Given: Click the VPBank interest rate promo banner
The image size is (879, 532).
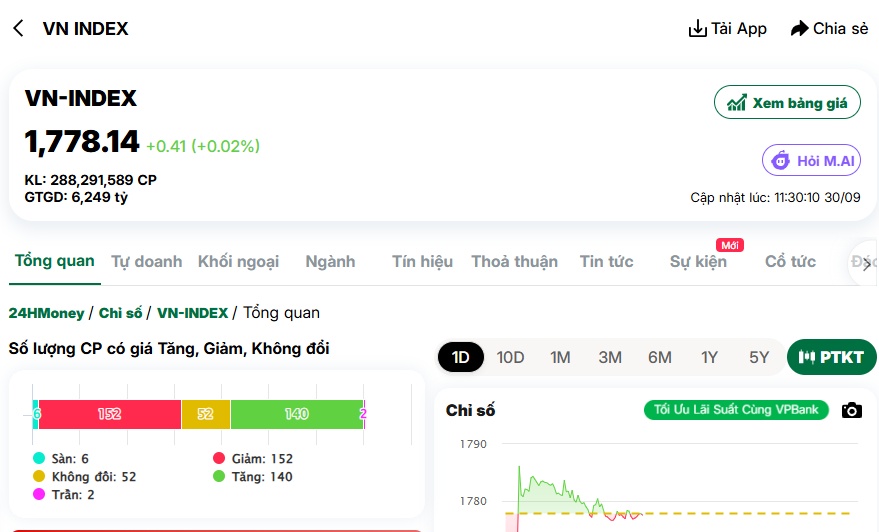Looking at the screenshot, I should coord(736,410).
